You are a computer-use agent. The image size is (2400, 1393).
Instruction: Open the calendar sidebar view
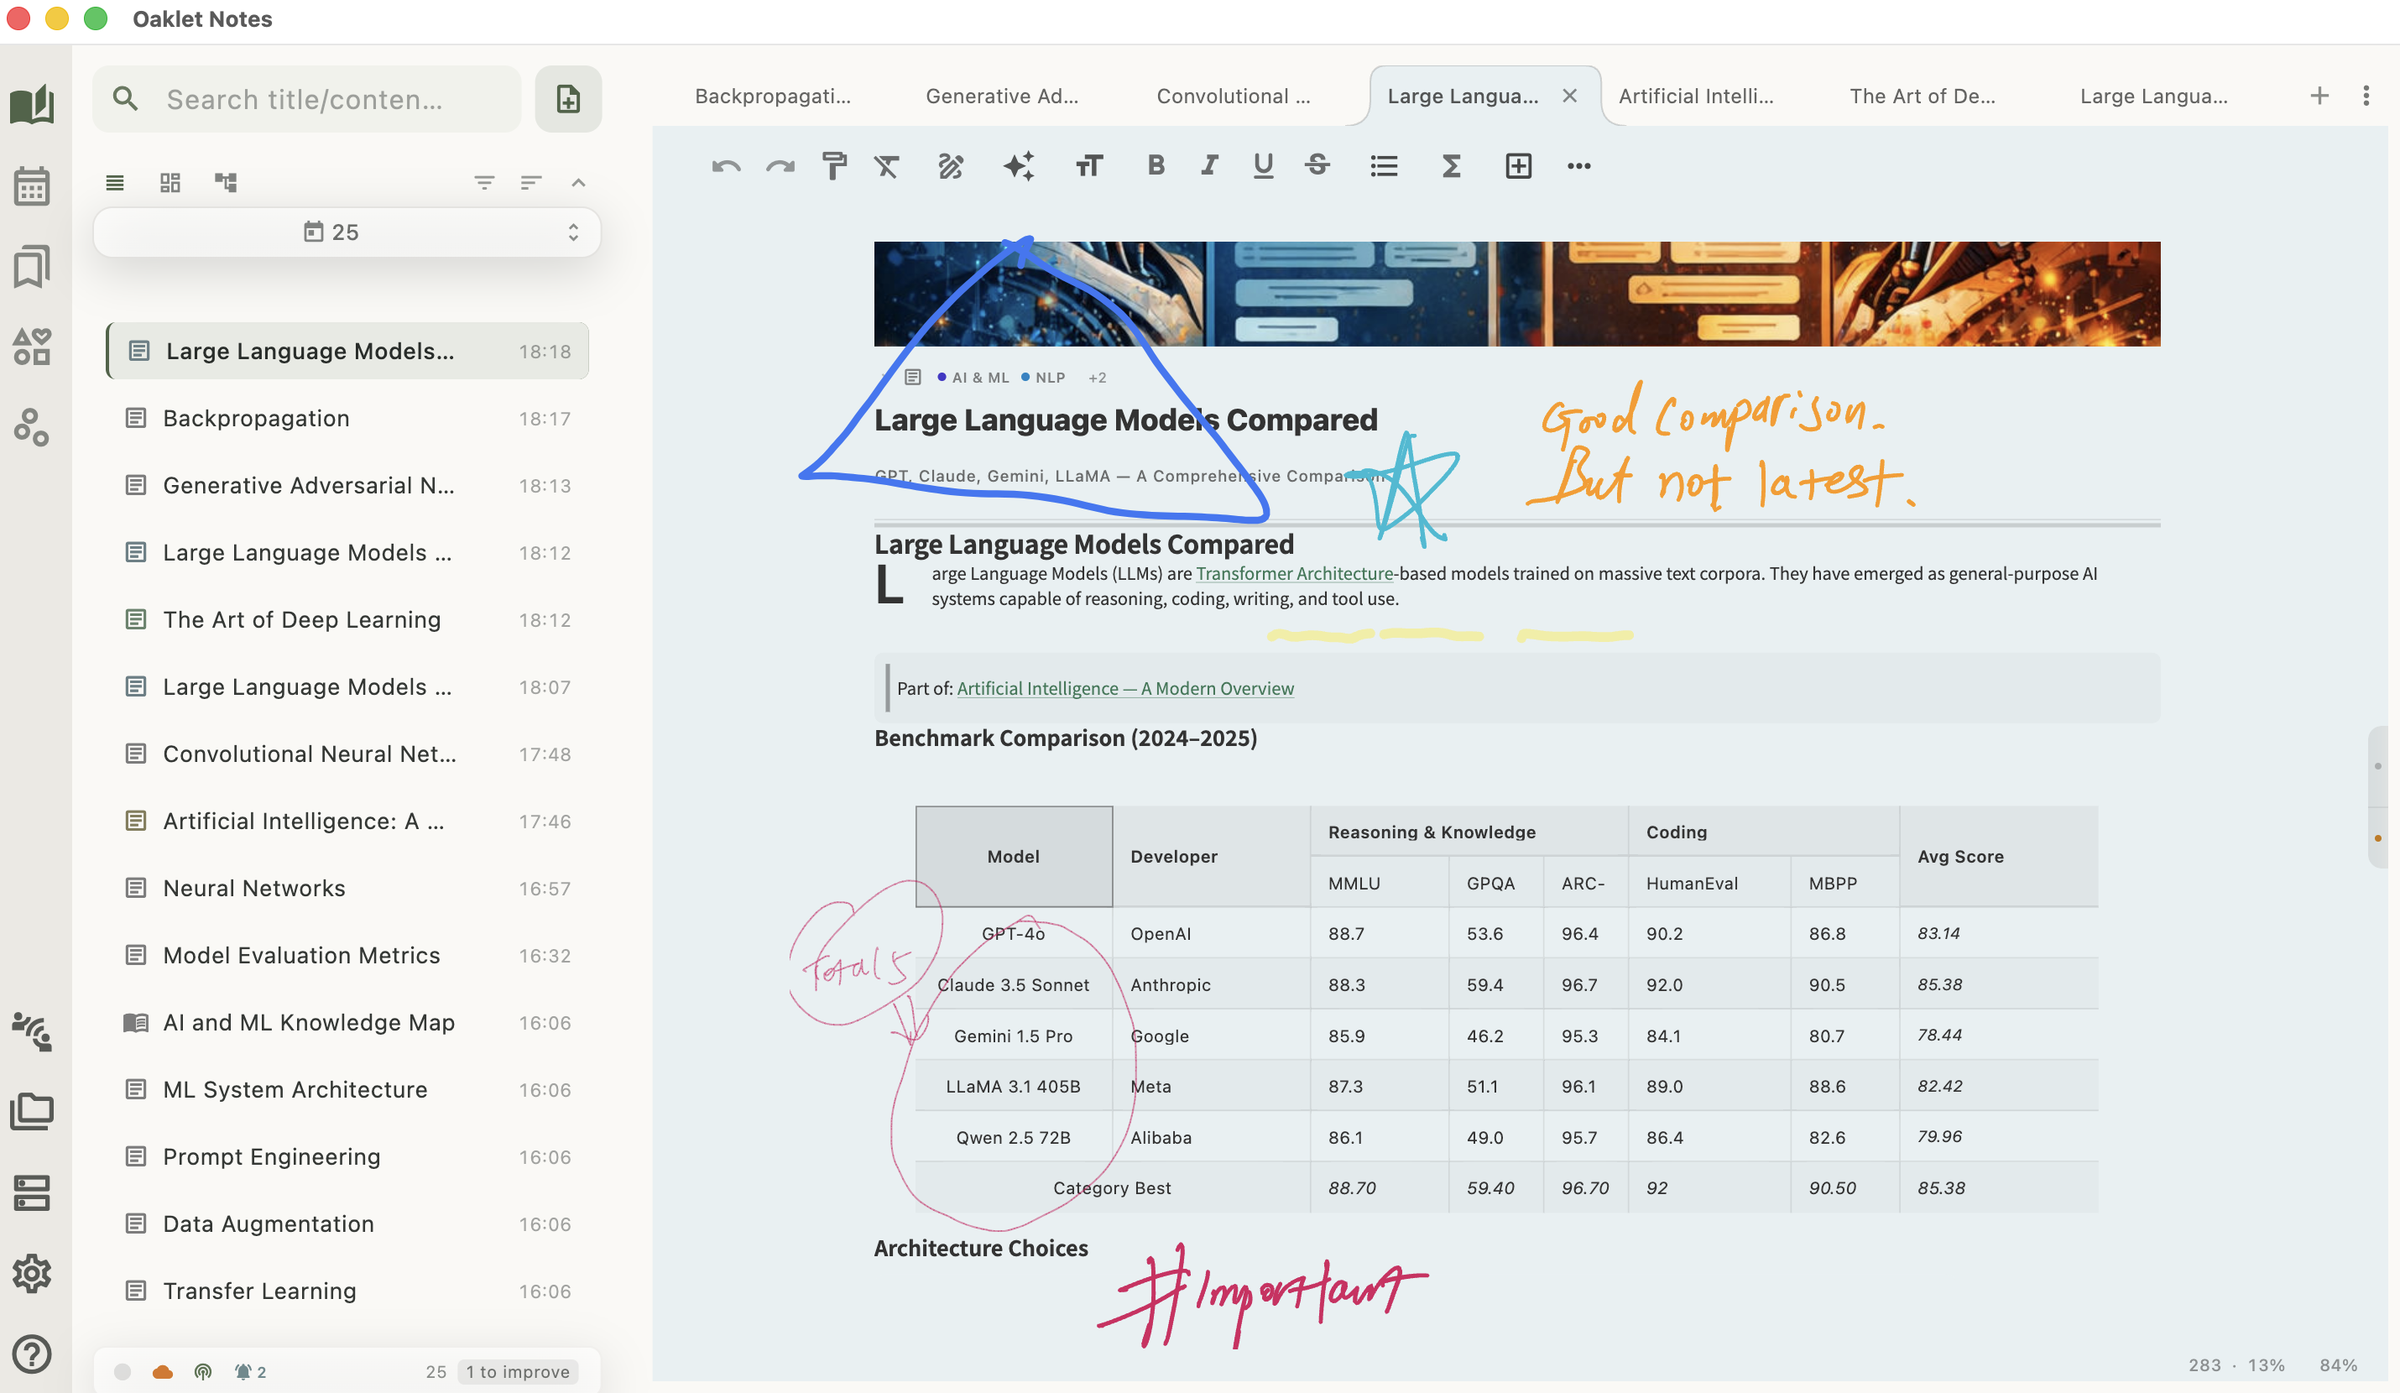click(32, 186)
